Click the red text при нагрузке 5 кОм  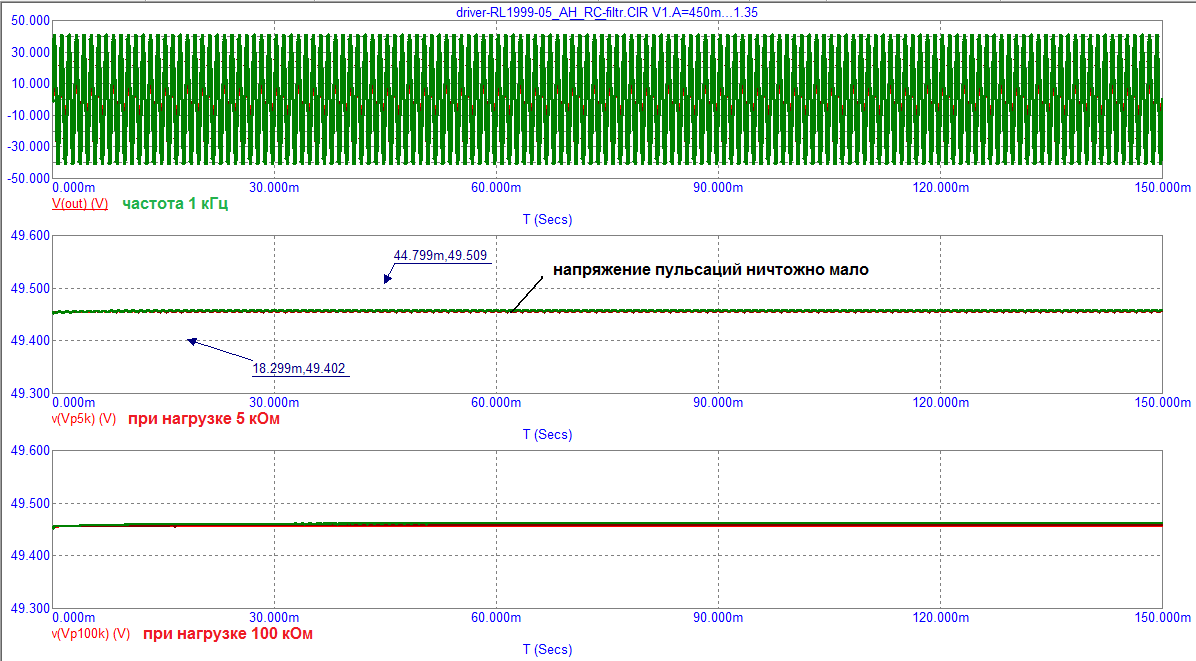click(x=204, y=419)
